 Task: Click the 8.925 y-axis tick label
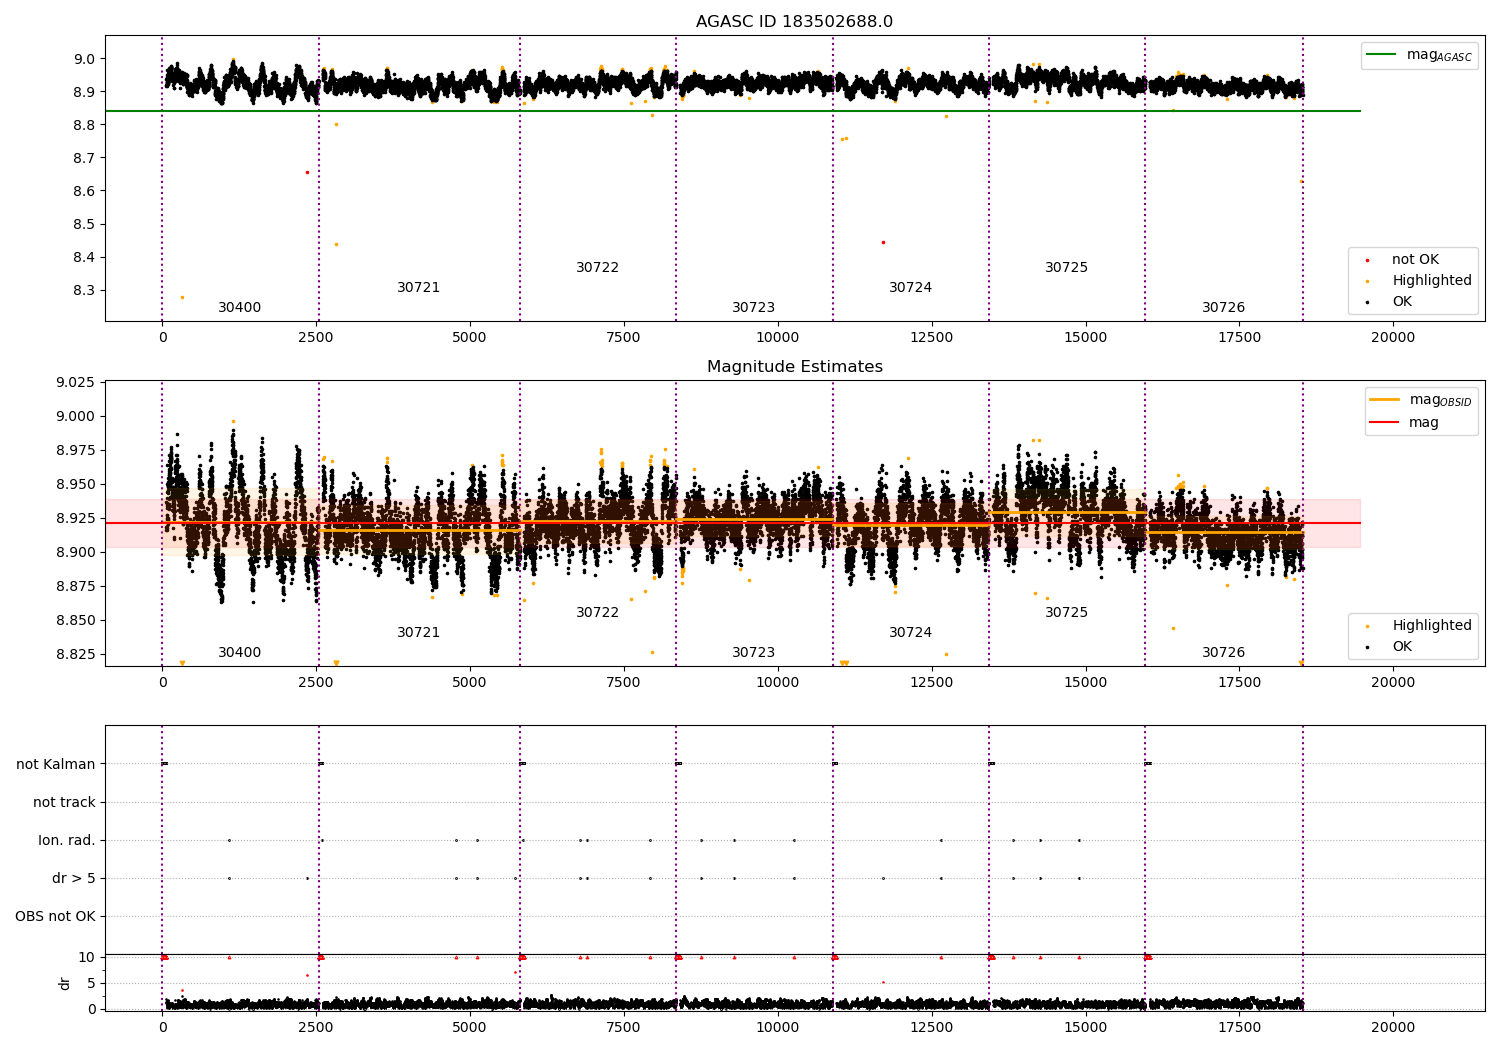(77, 519)
